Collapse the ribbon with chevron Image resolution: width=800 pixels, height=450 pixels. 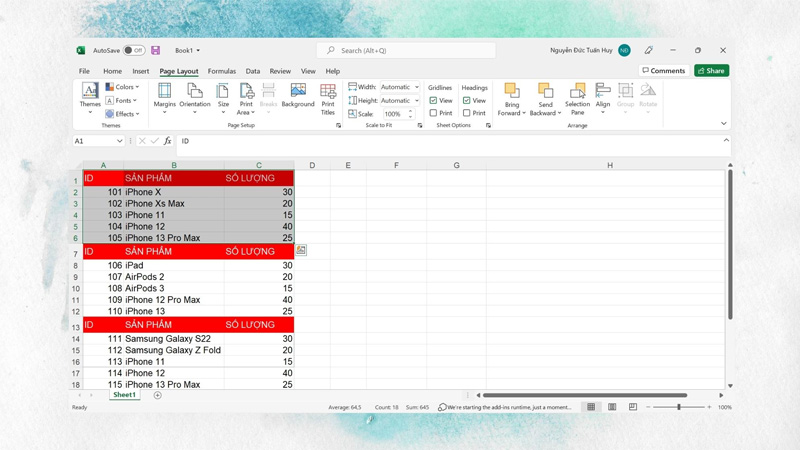click(723, 123)
